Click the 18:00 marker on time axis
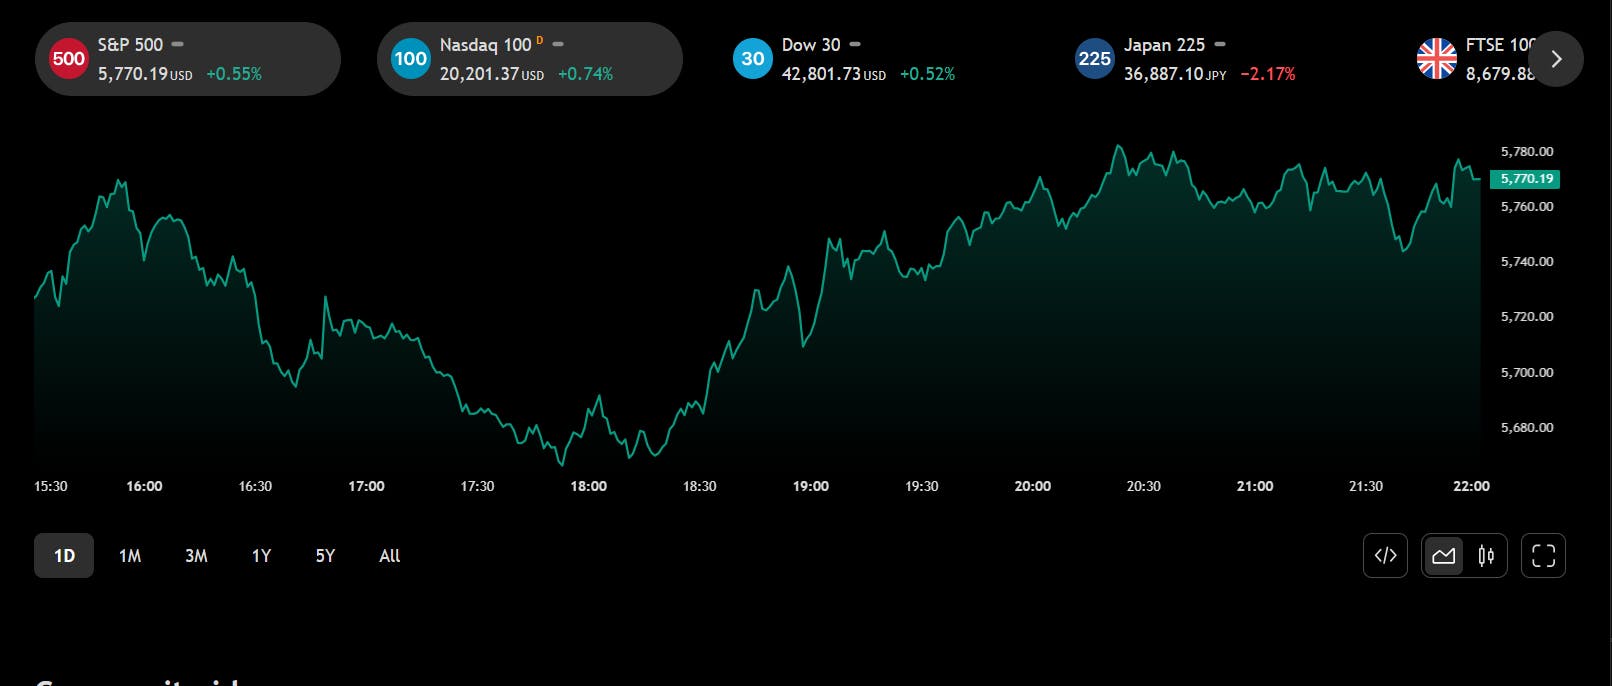 [588, 486]
